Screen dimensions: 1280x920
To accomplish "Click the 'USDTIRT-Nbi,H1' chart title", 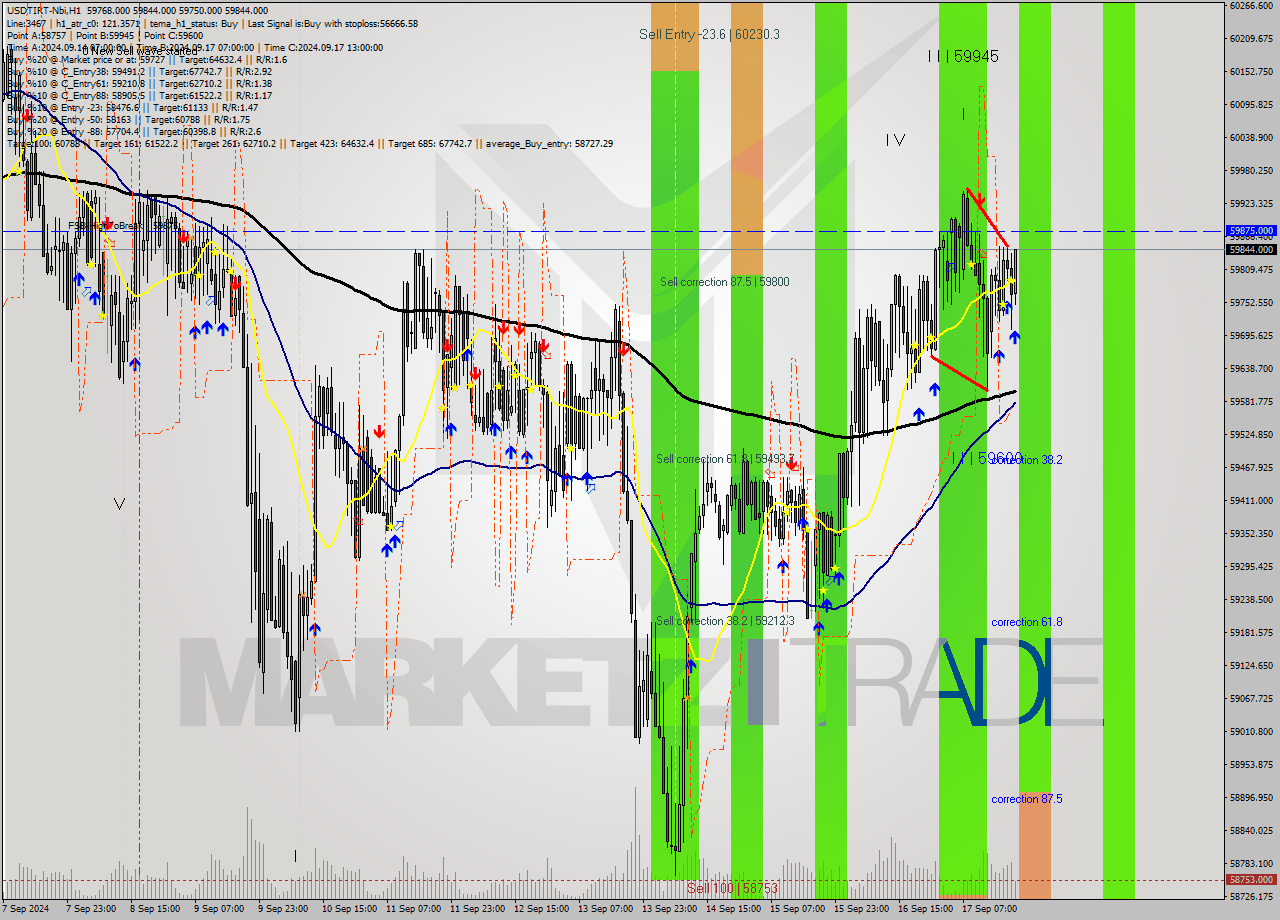I will pyautogui.click(x=45, y=10).
